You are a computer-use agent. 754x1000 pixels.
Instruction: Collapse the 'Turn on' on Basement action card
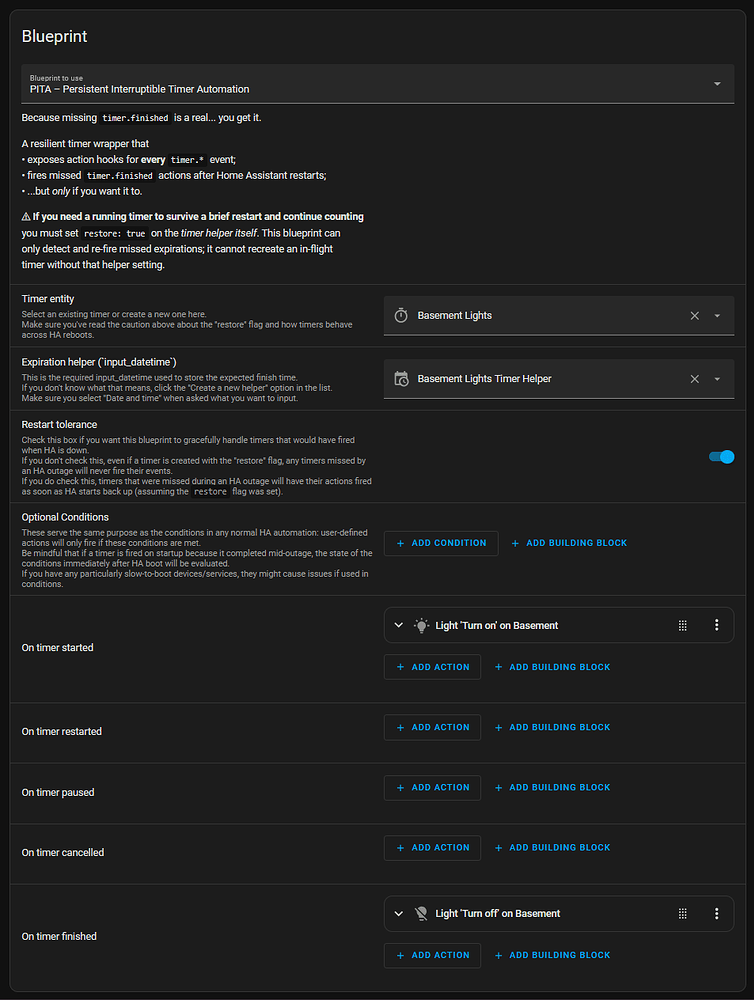[x=398, y=625]
